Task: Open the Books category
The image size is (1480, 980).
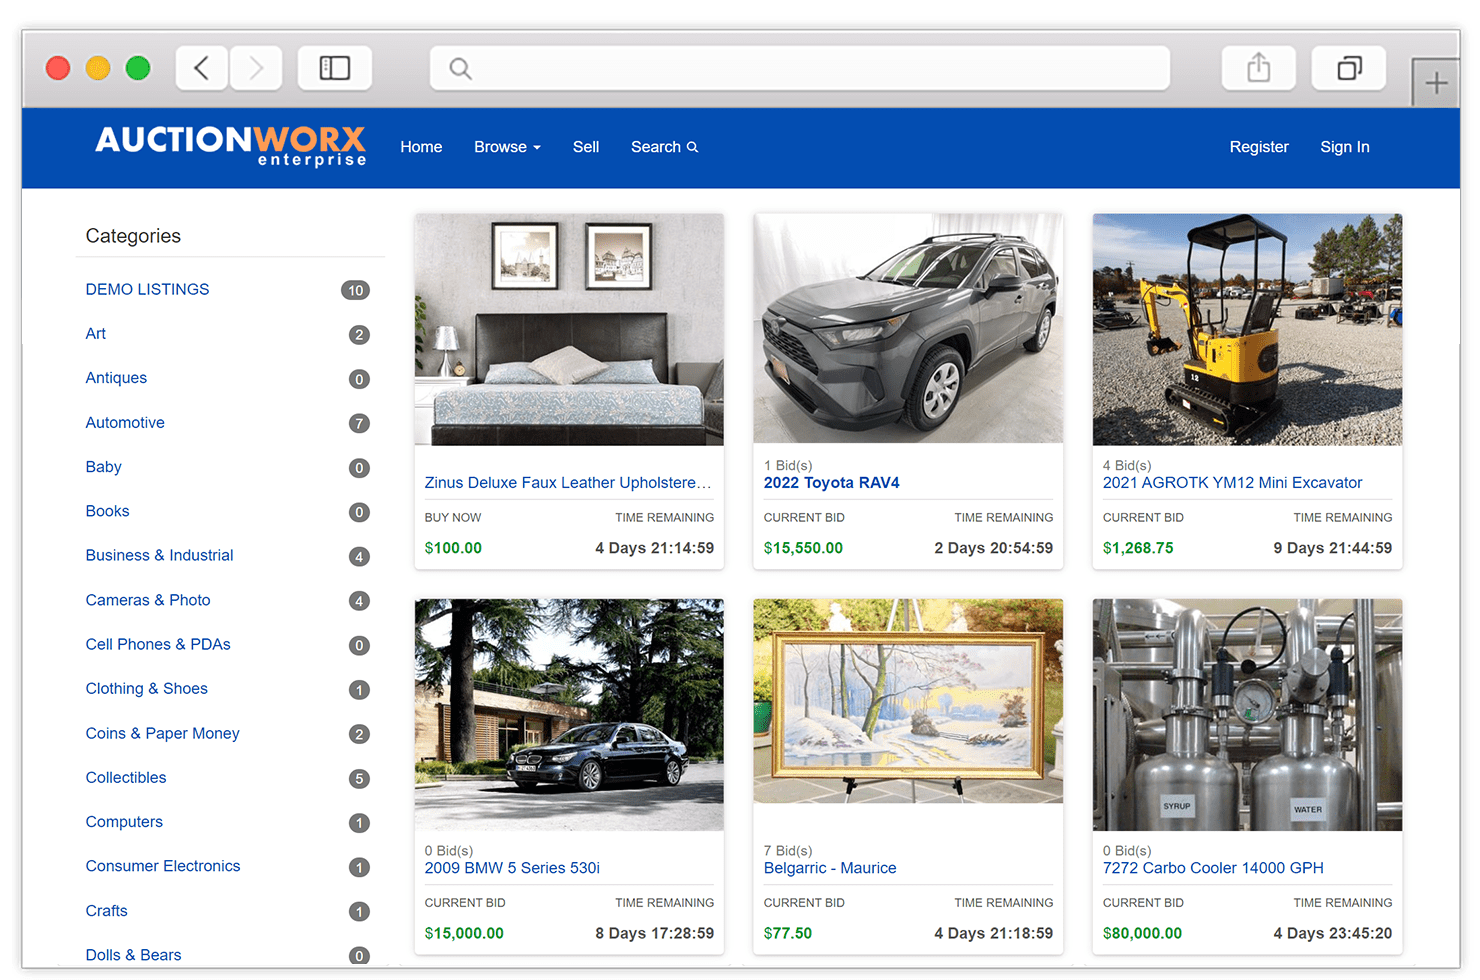Action: point(108,511)
